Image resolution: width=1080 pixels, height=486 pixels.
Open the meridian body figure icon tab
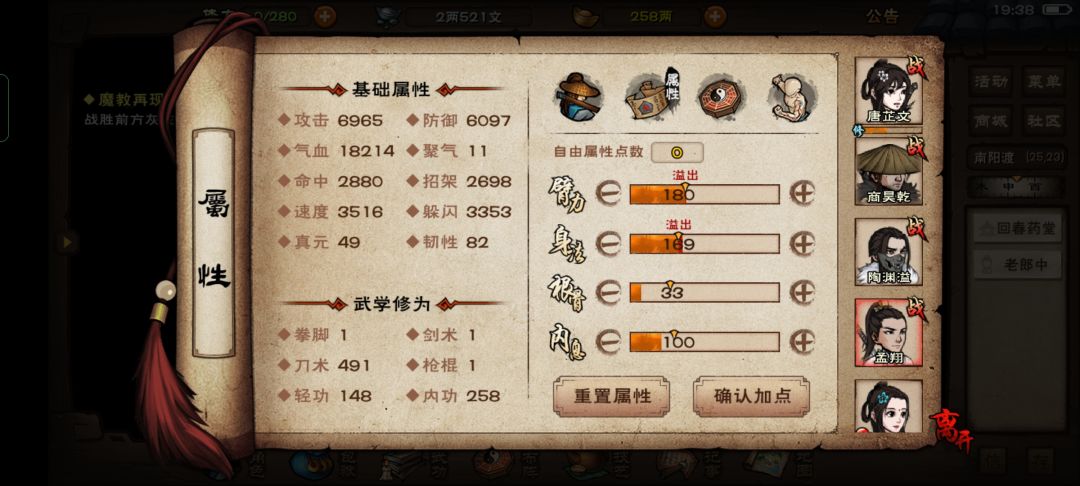792,98
